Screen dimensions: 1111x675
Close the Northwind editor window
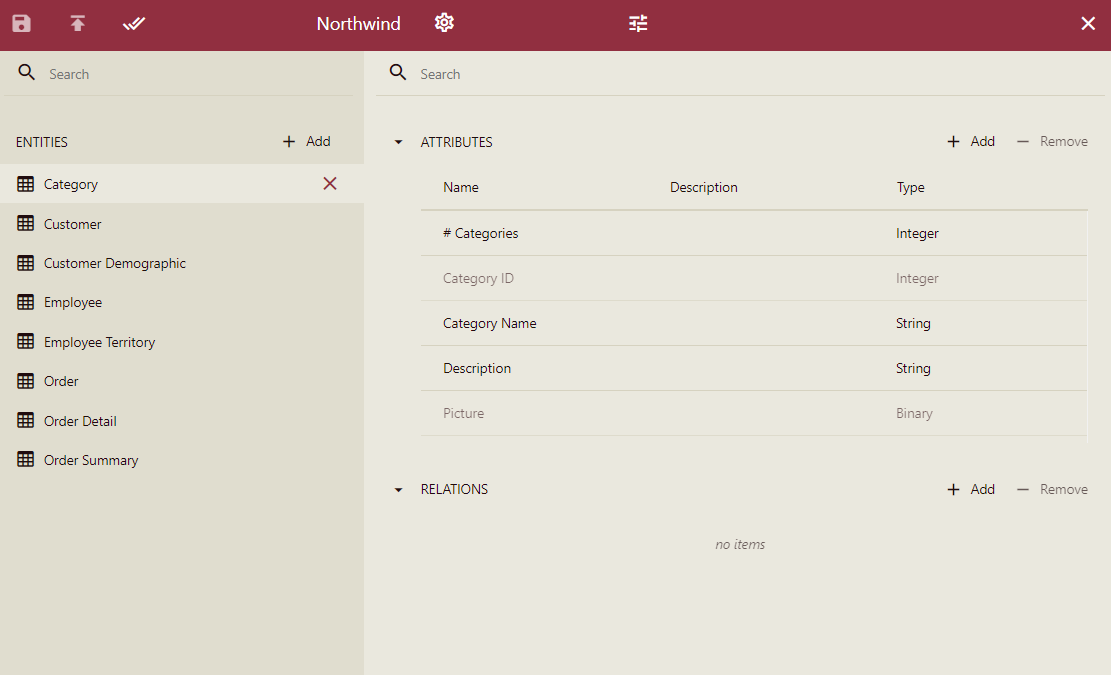(1088, 22)
